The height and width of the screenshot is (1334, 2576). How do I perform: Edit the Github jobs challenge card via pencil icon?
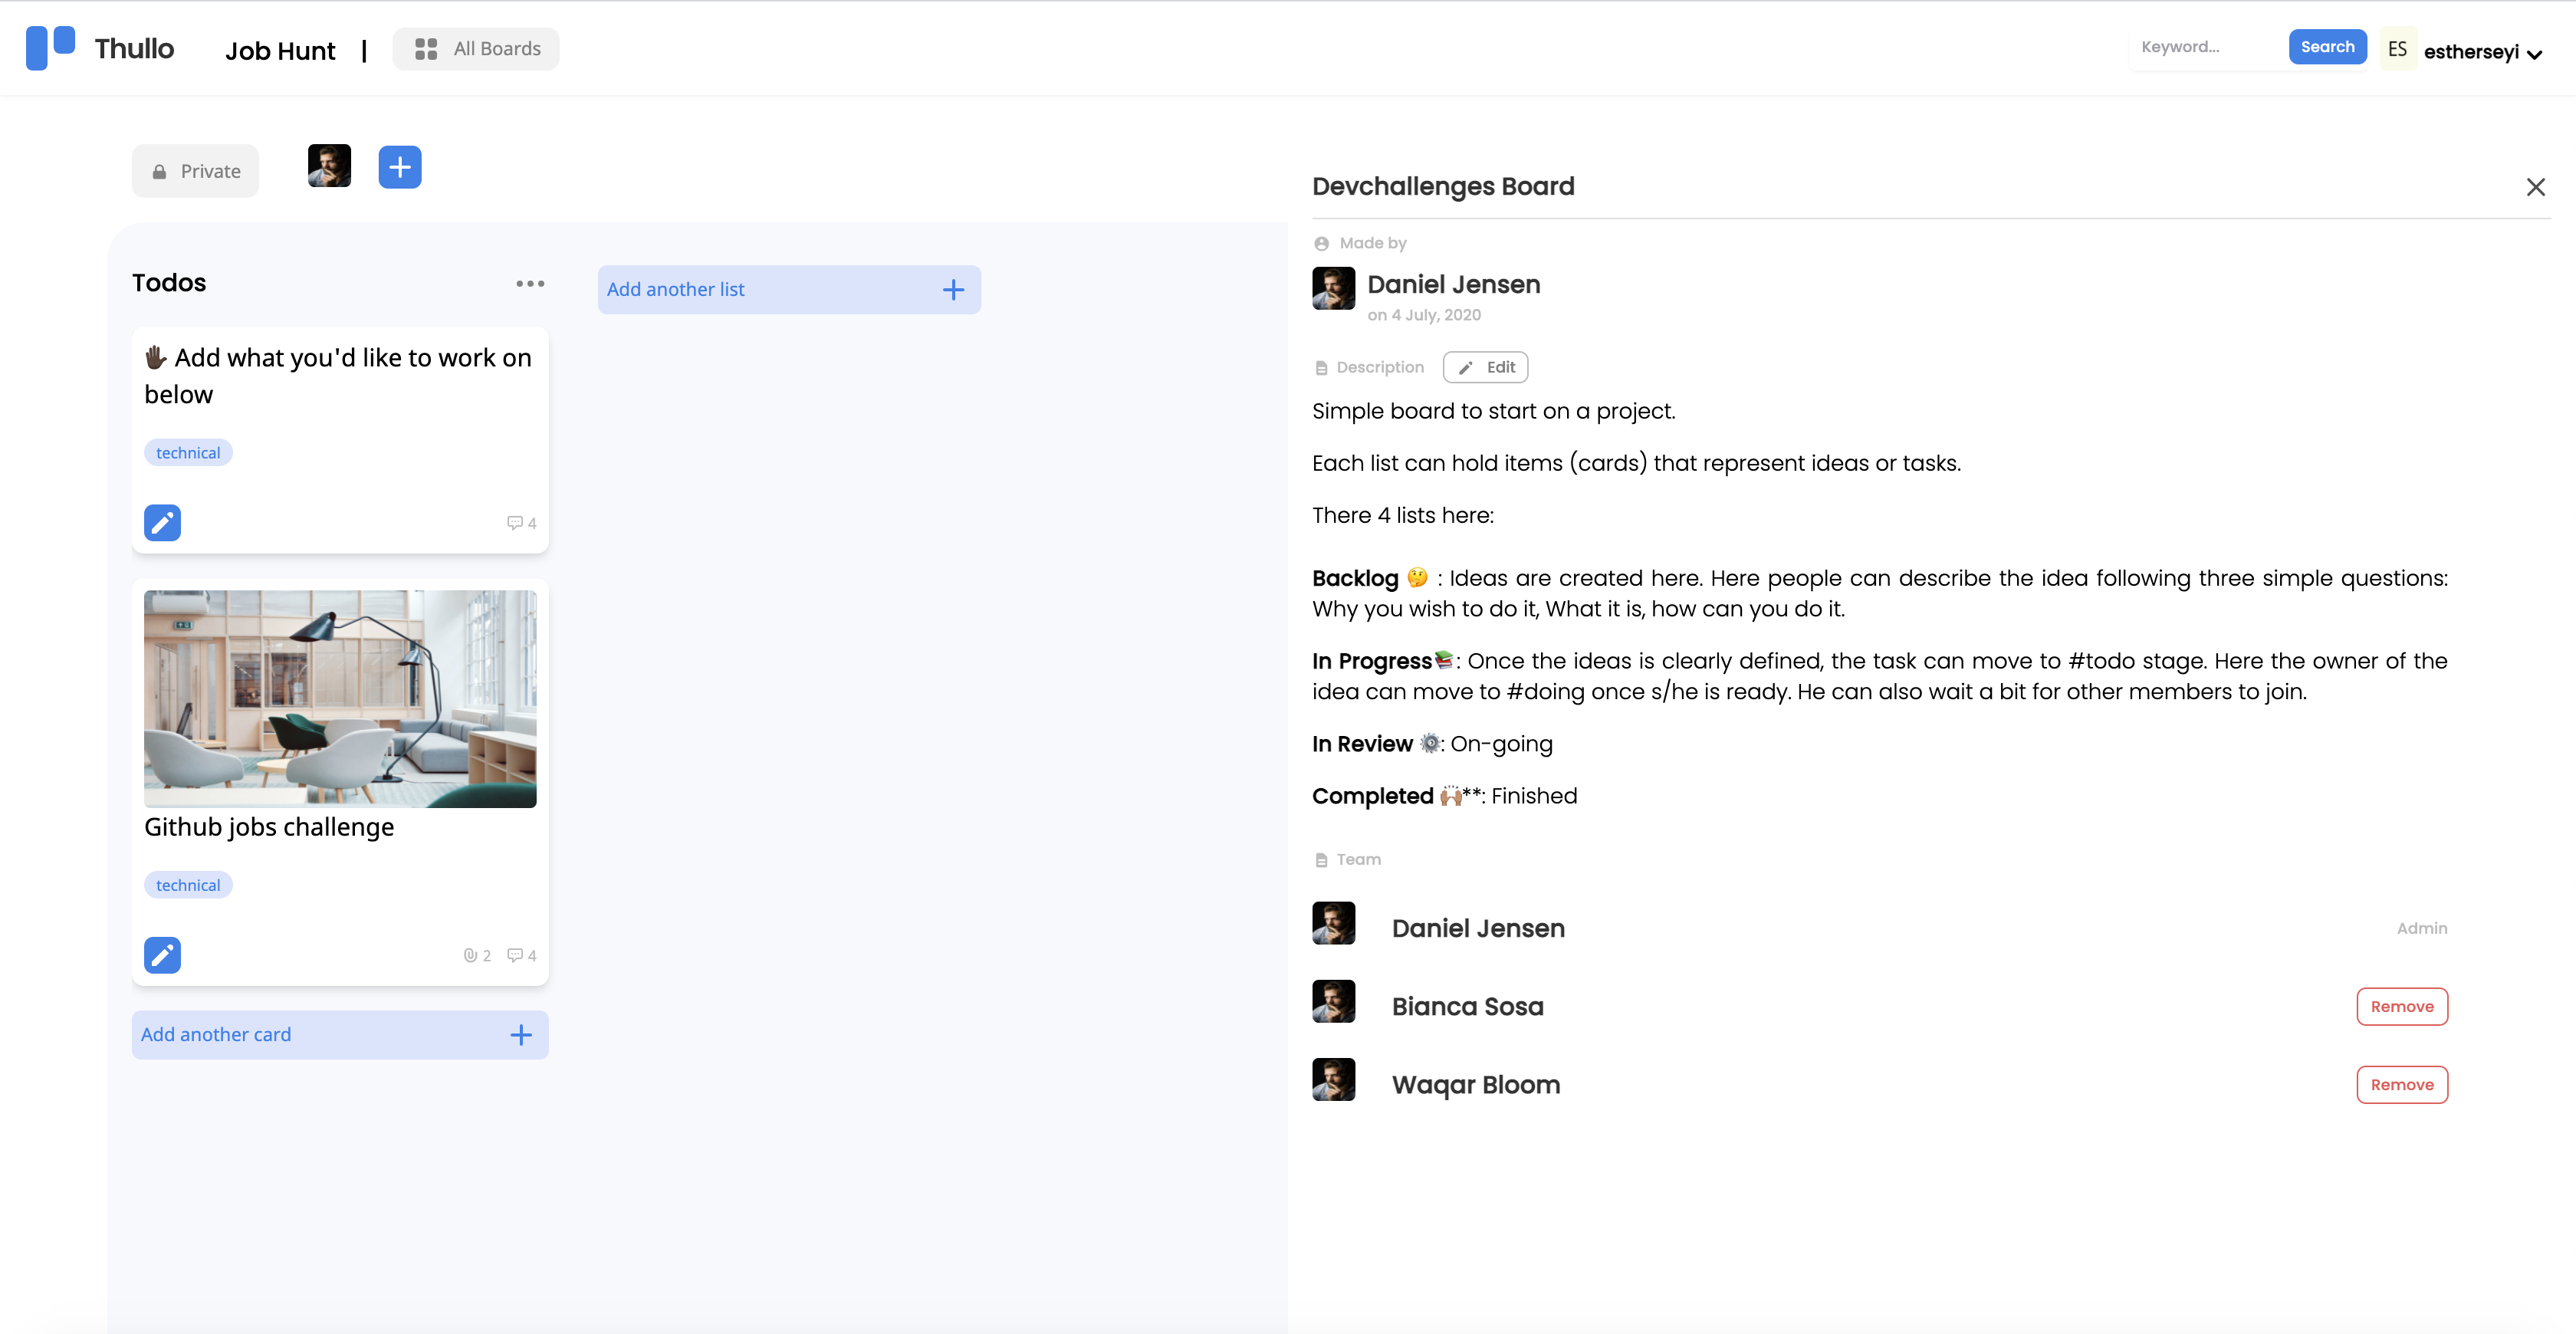[162, 955]
